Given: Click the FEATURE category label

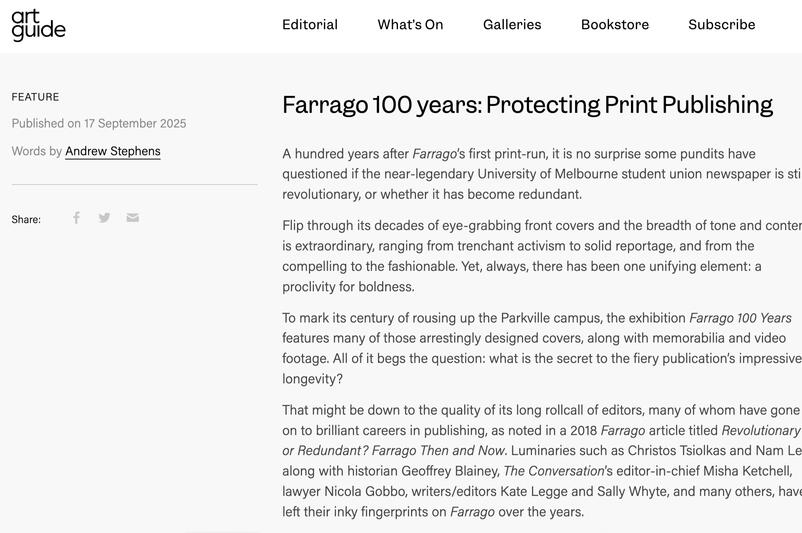Looking at the screenshot, I should 35,97.
